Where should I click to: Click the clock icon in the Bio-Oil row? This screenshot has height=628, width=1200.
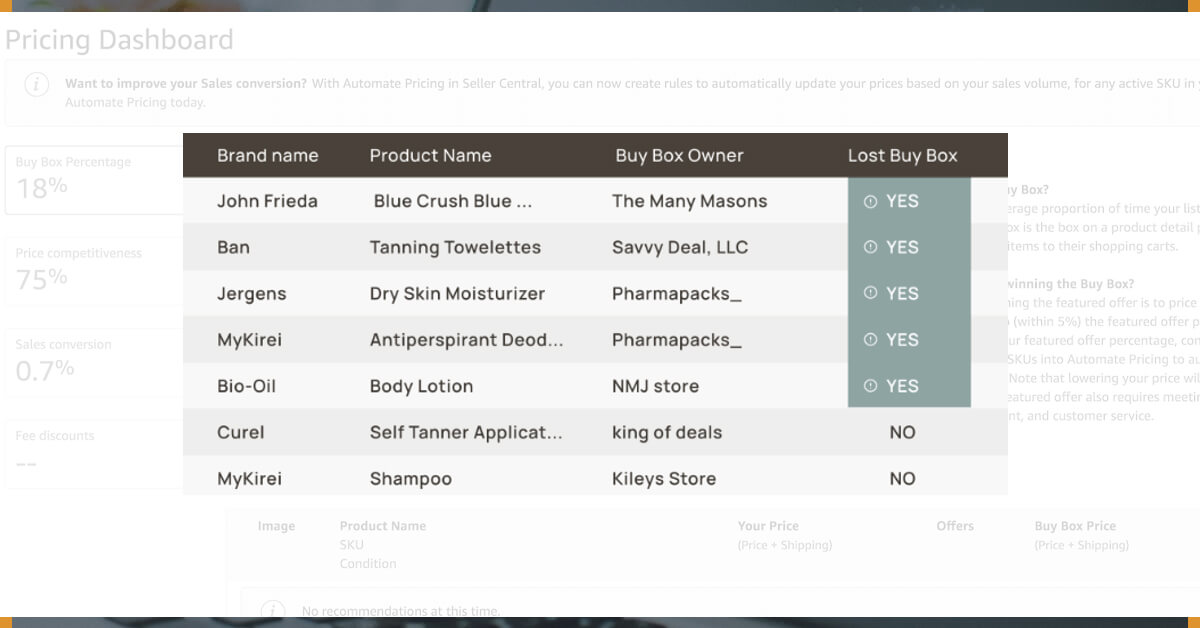[x=870, y=386]
